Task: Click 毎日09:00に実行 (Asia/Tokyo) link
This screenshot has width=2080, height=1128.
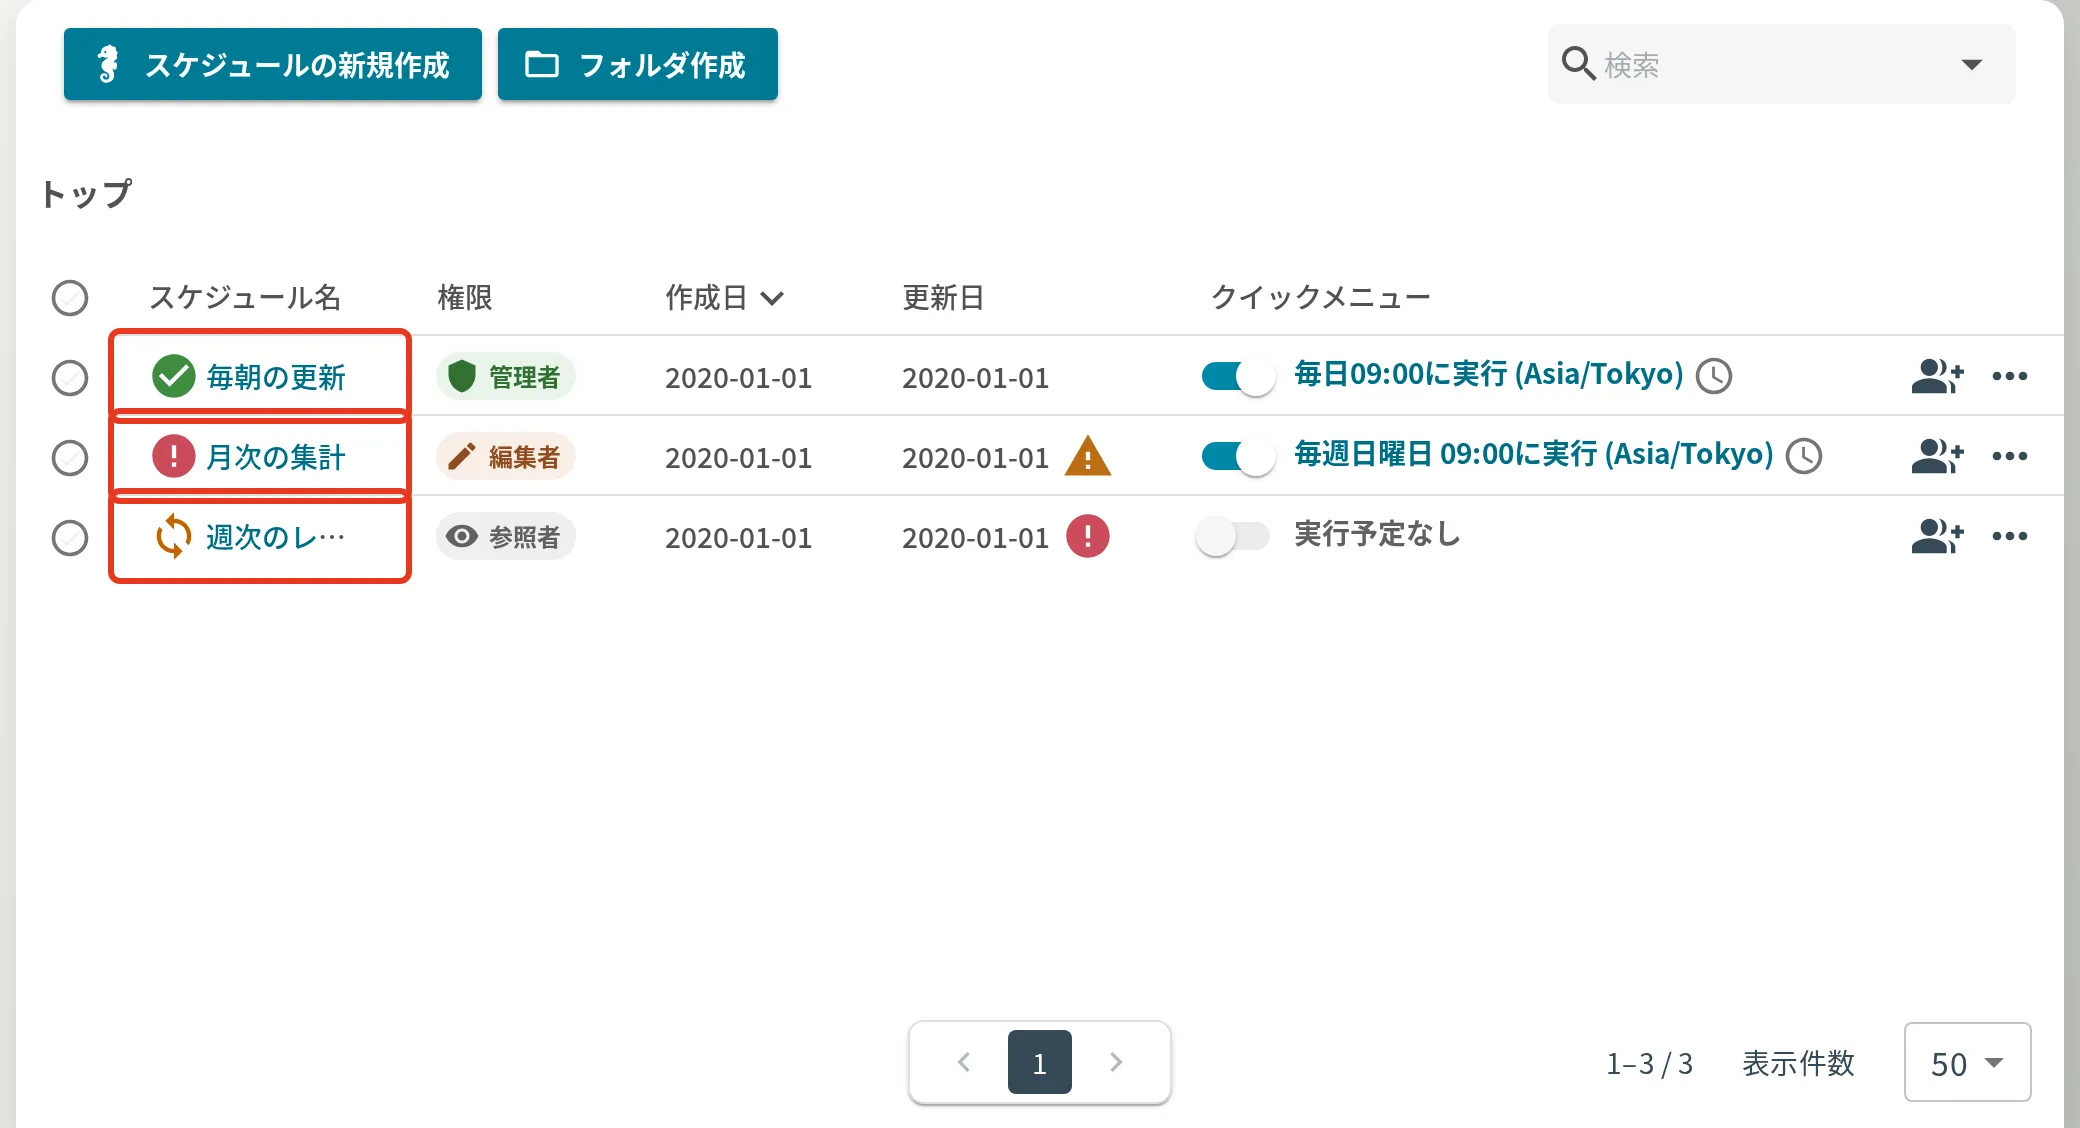Action: click(1489, 374)
